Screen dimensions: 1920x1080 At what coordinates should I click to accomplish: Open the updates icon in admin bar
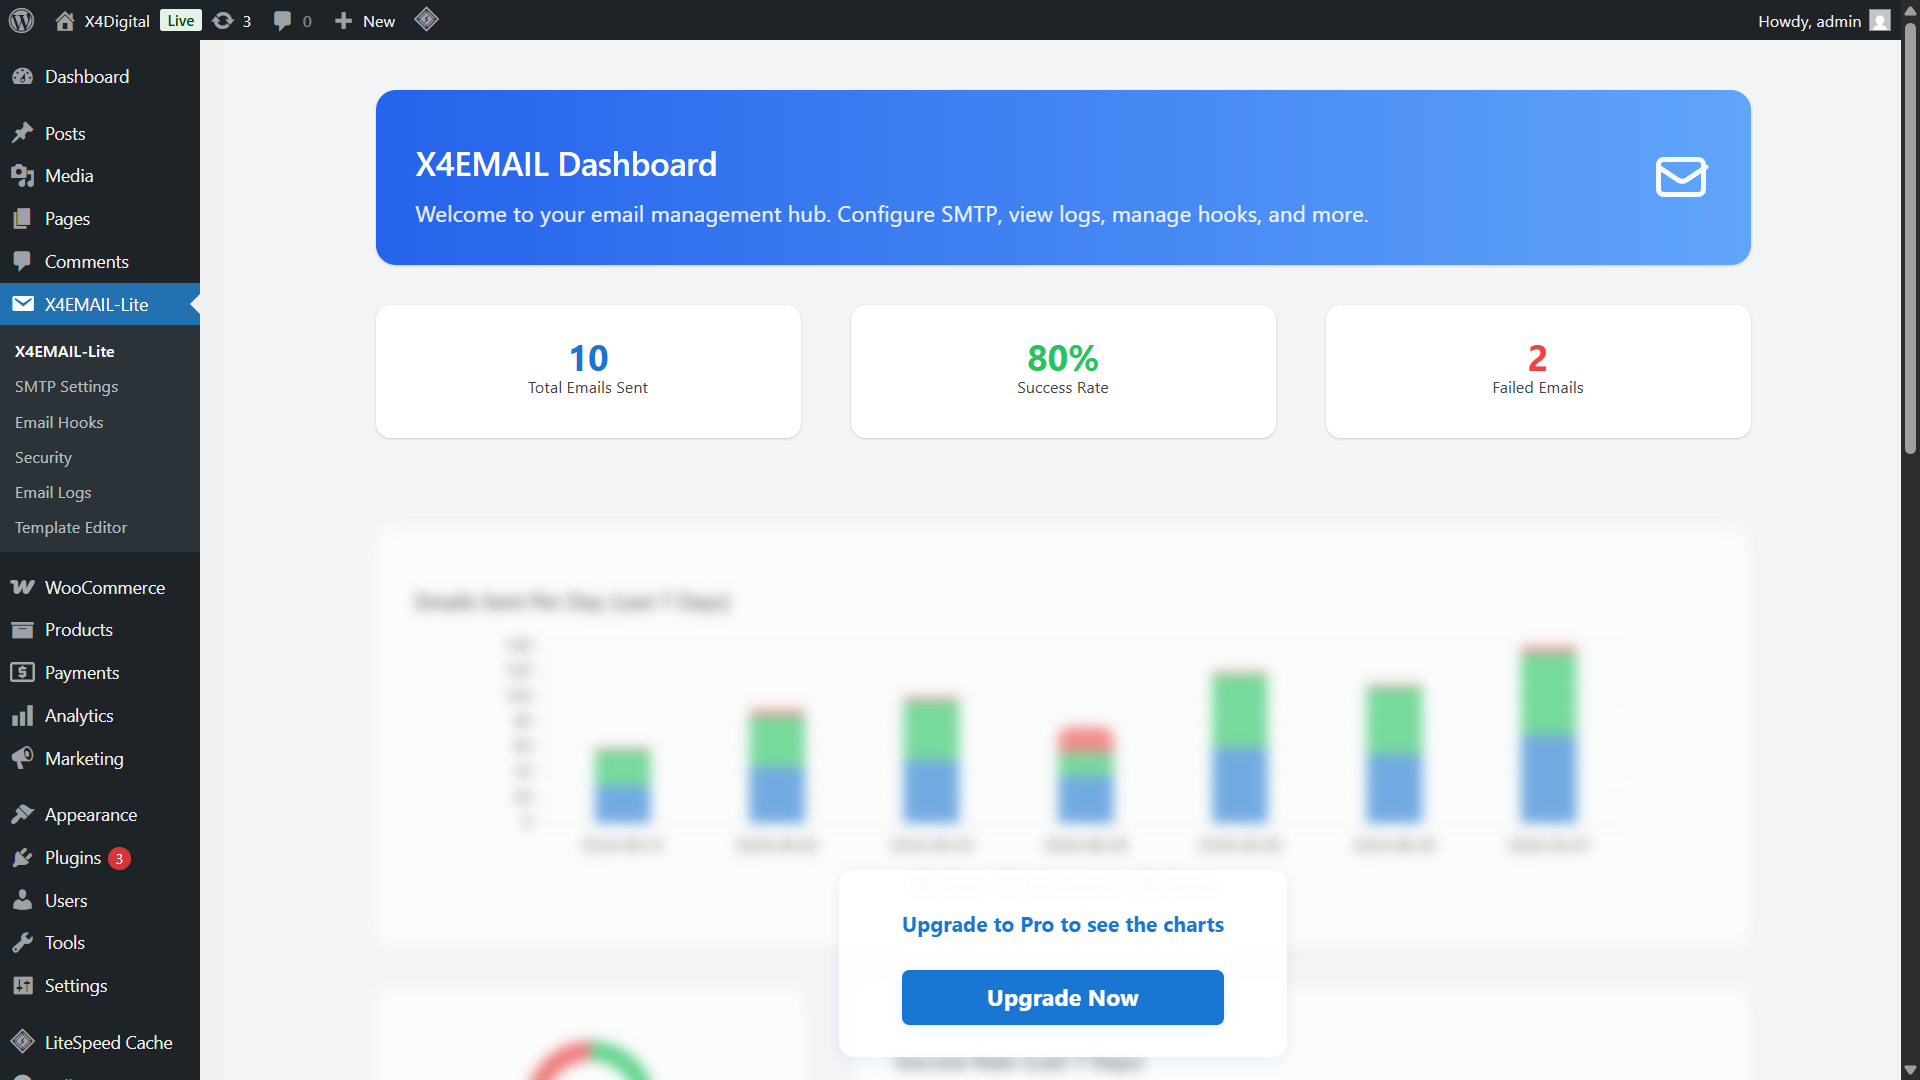tap(224, 20)
